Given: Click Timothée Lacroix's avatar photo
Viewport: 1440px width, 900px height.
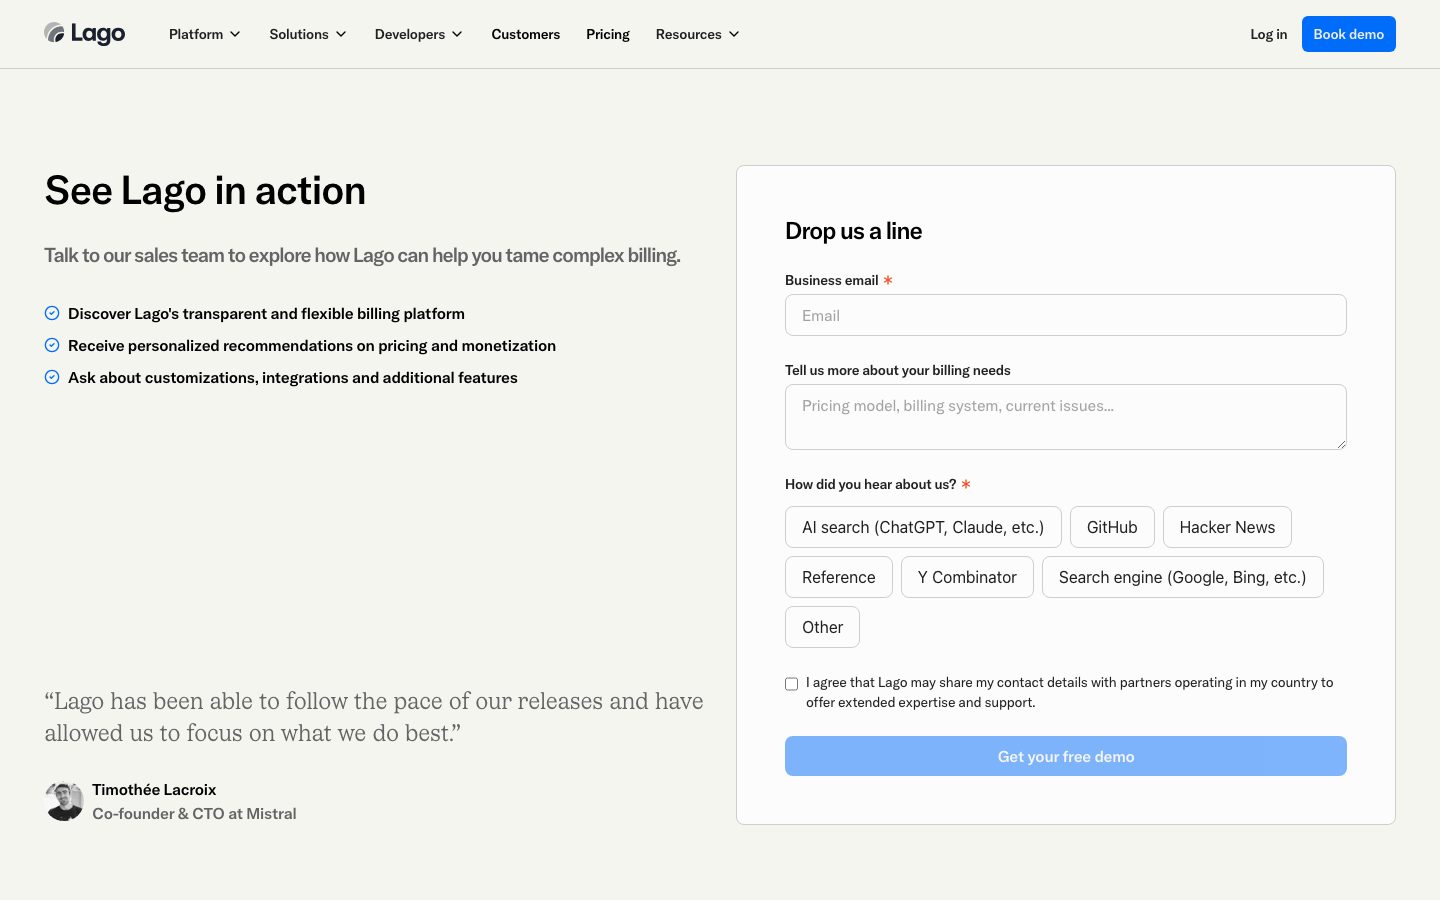Looking at the screenshot, I should 64,801.
